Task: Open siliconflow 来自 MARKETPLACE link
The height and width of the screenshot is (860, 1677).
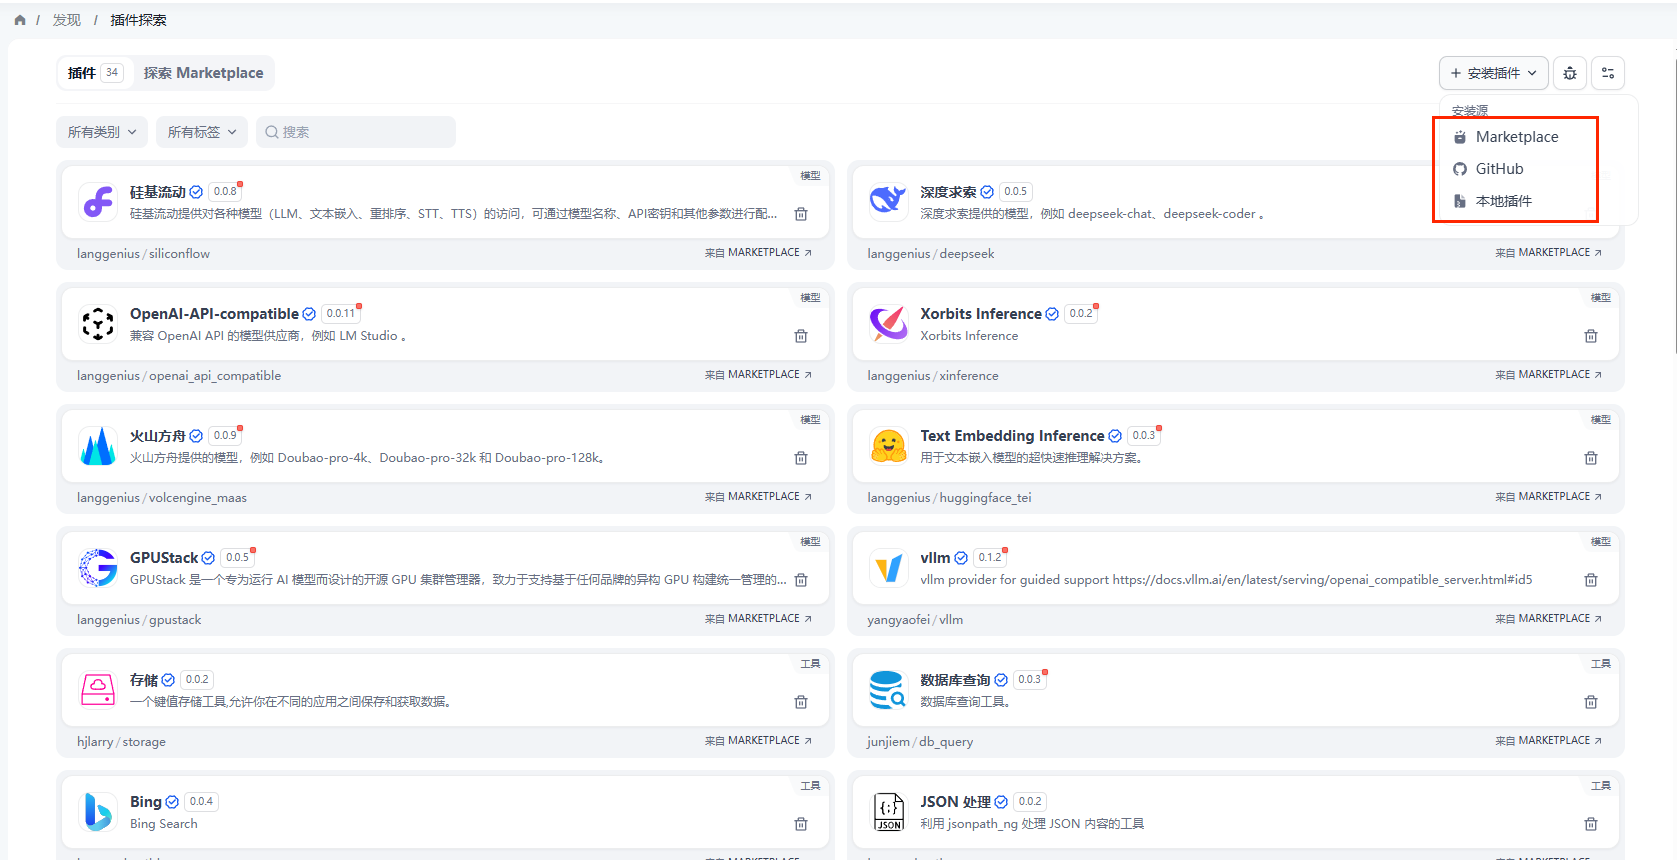Action: point(758,253)
